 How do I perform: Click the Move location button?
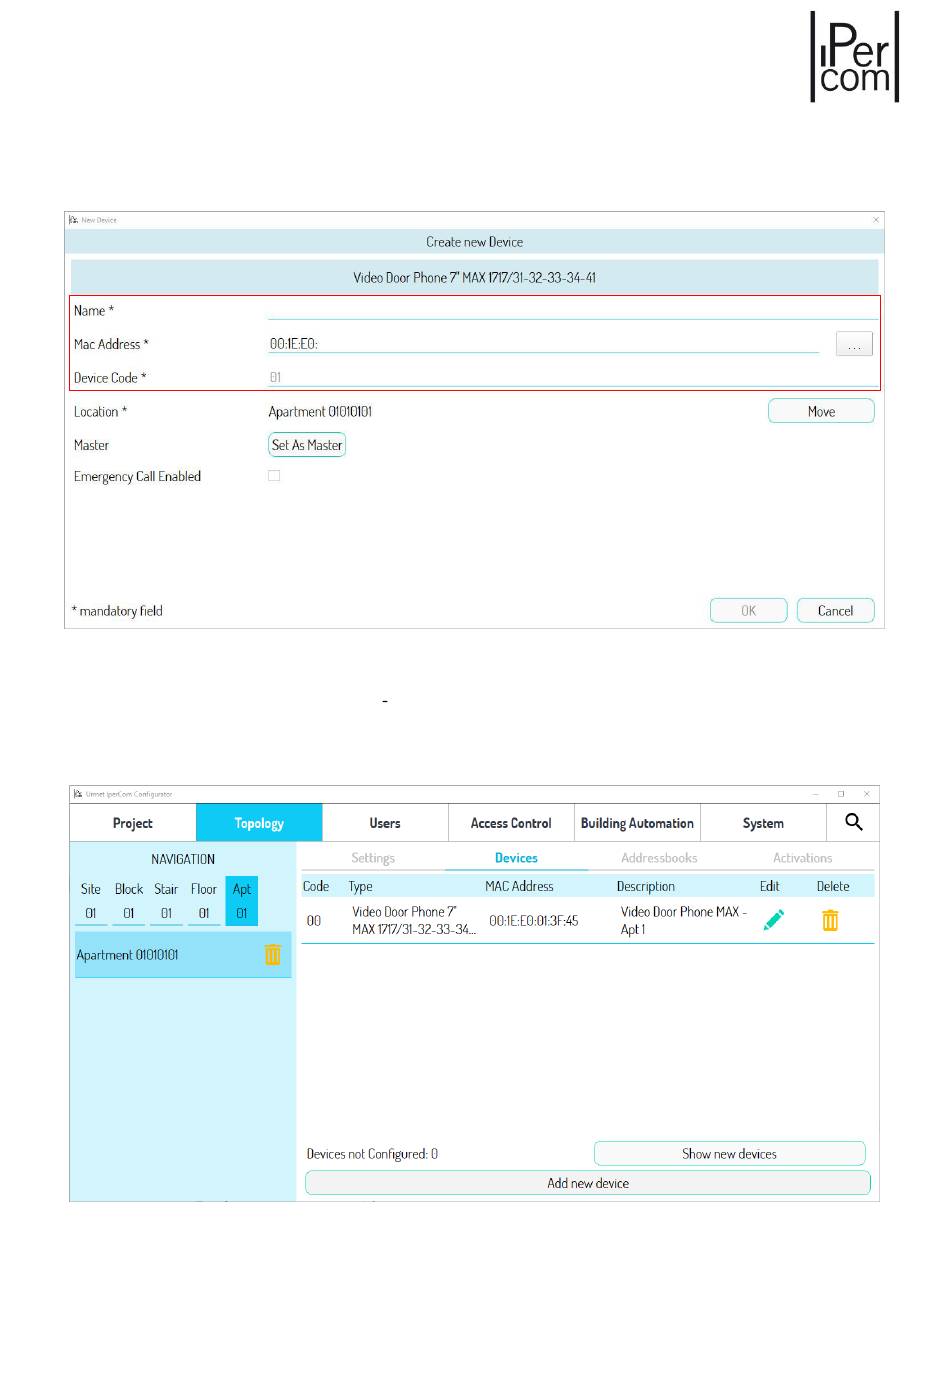(x=821, y=411)
